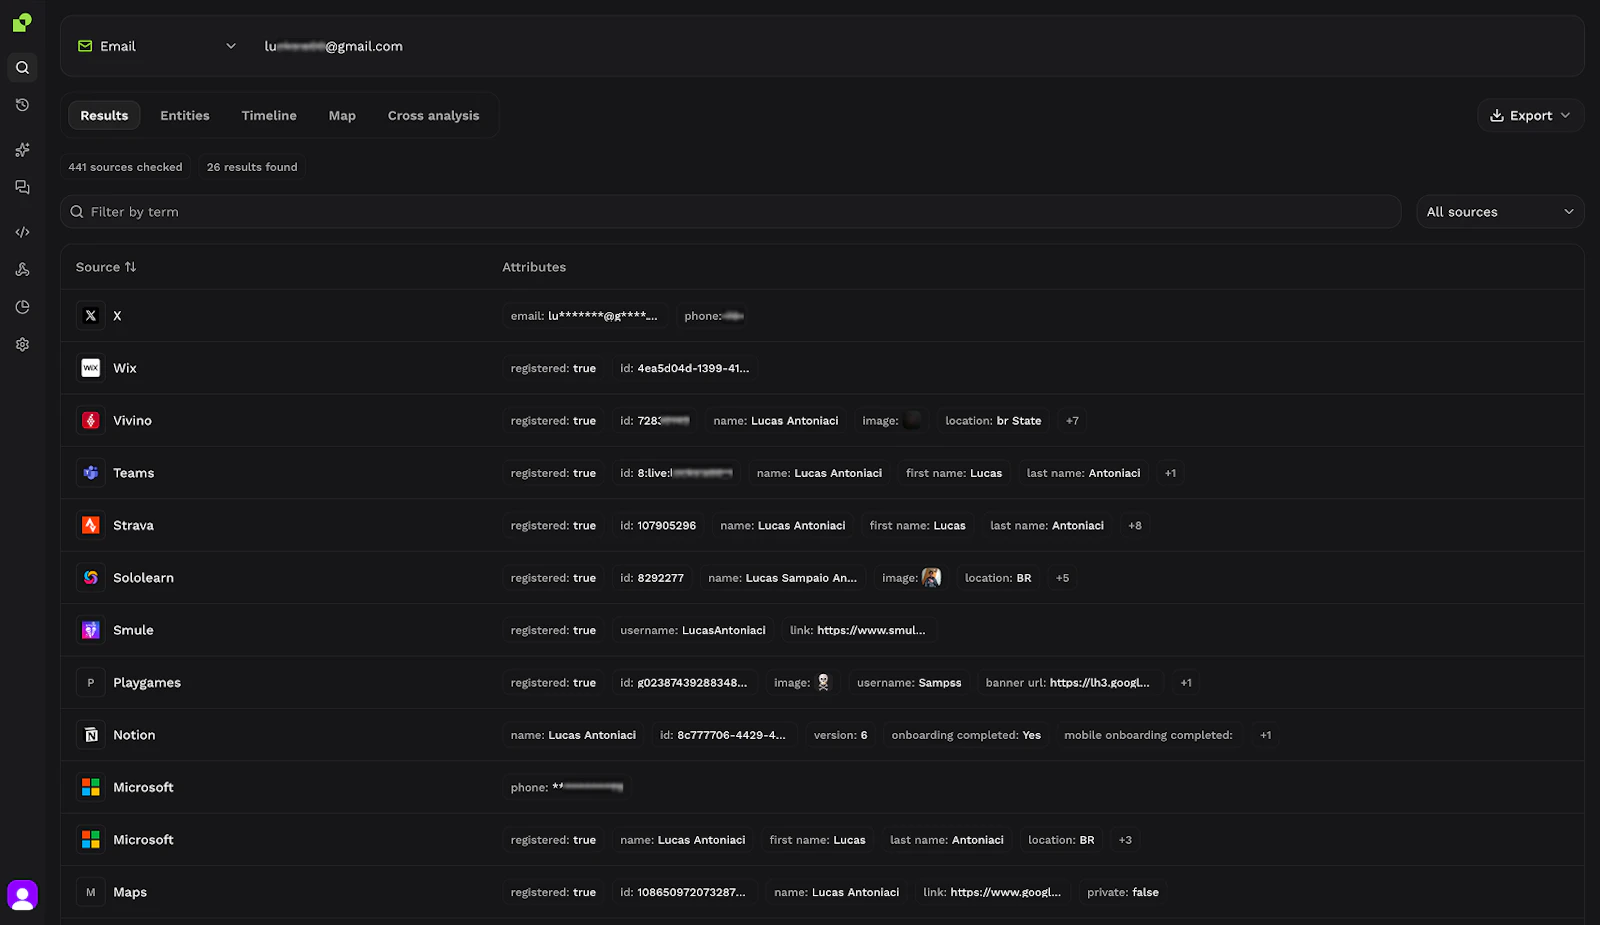Switch to the Cross analysis tab
Screen dimensions: 1600x925
pos(434,116)
